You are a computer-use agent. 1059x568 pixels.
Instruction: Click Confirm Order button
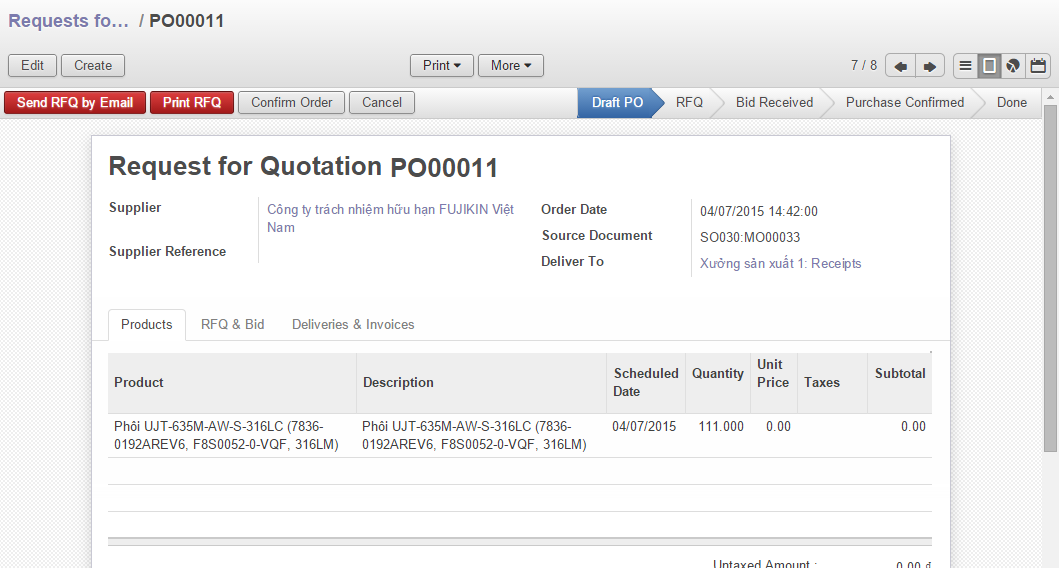[291, 103]
